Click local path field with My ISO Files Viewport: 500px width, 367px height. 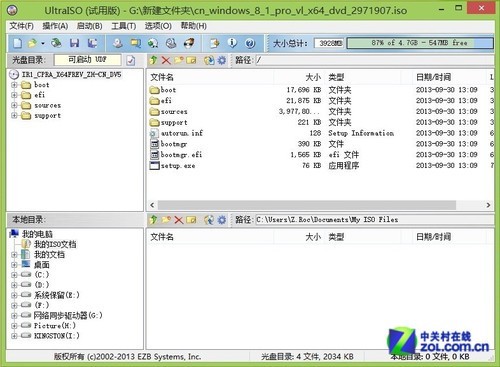coord(375,220)
